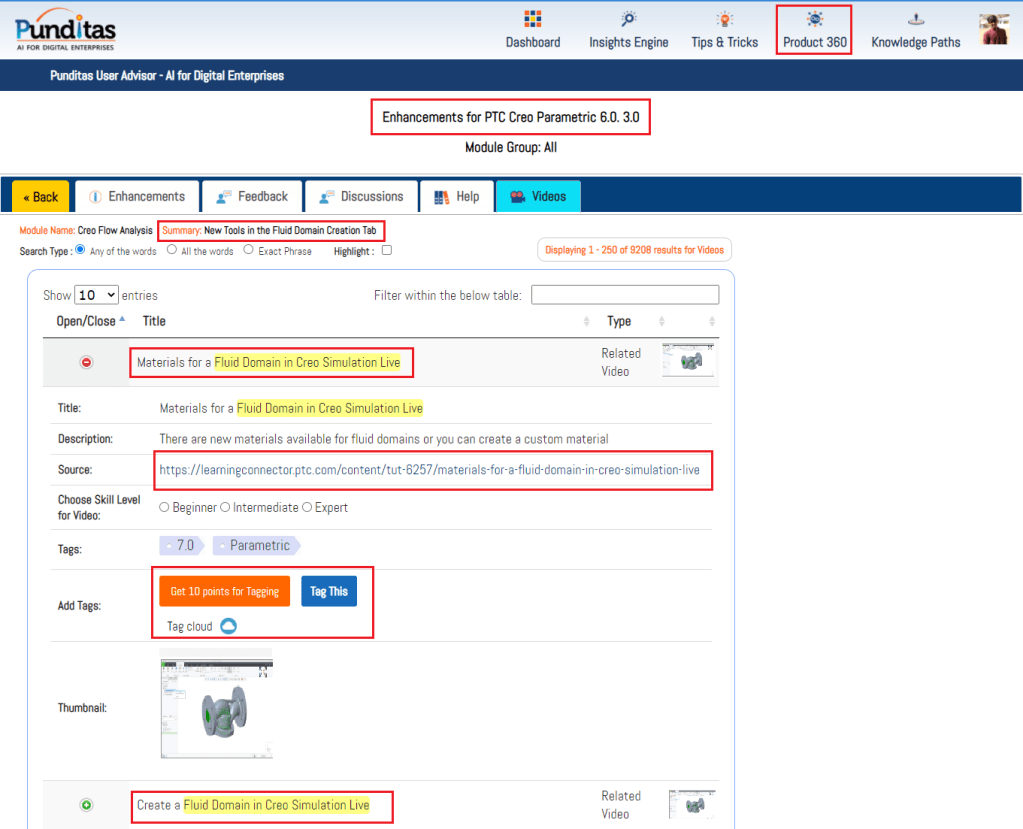Viewport: 1023px width, 829px height.
Task: Expand the Create a Fluid Domain row
Action: pos(86,805)
